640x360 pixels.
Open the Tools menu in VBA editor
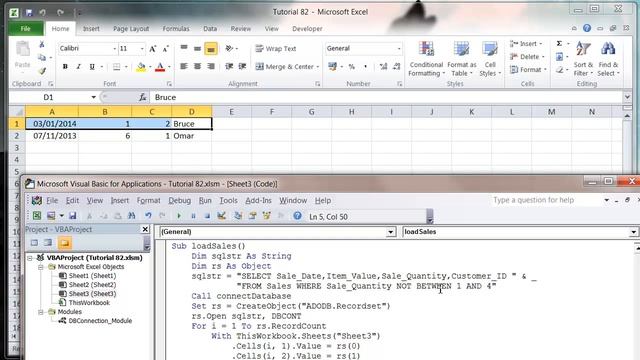(x=228, y=200)
